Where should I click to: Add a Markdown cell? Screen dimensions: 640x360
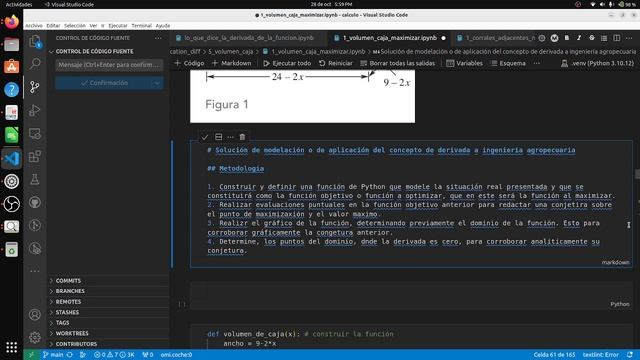click(231, 63)
